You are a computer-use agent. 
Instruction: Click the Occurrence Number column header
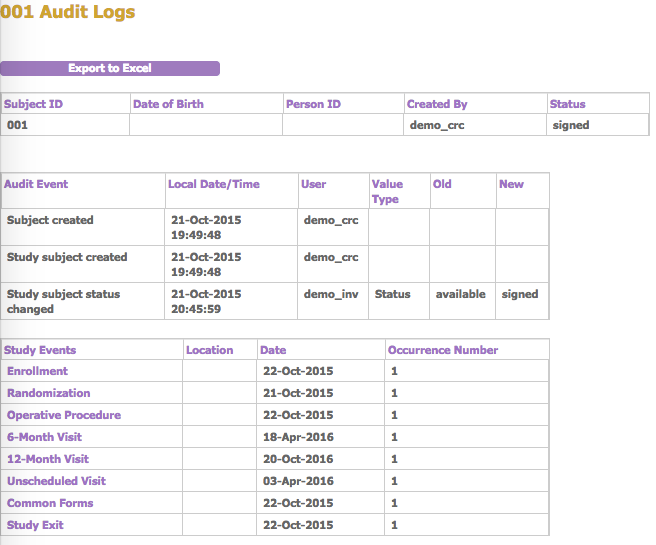coord(443,350)
